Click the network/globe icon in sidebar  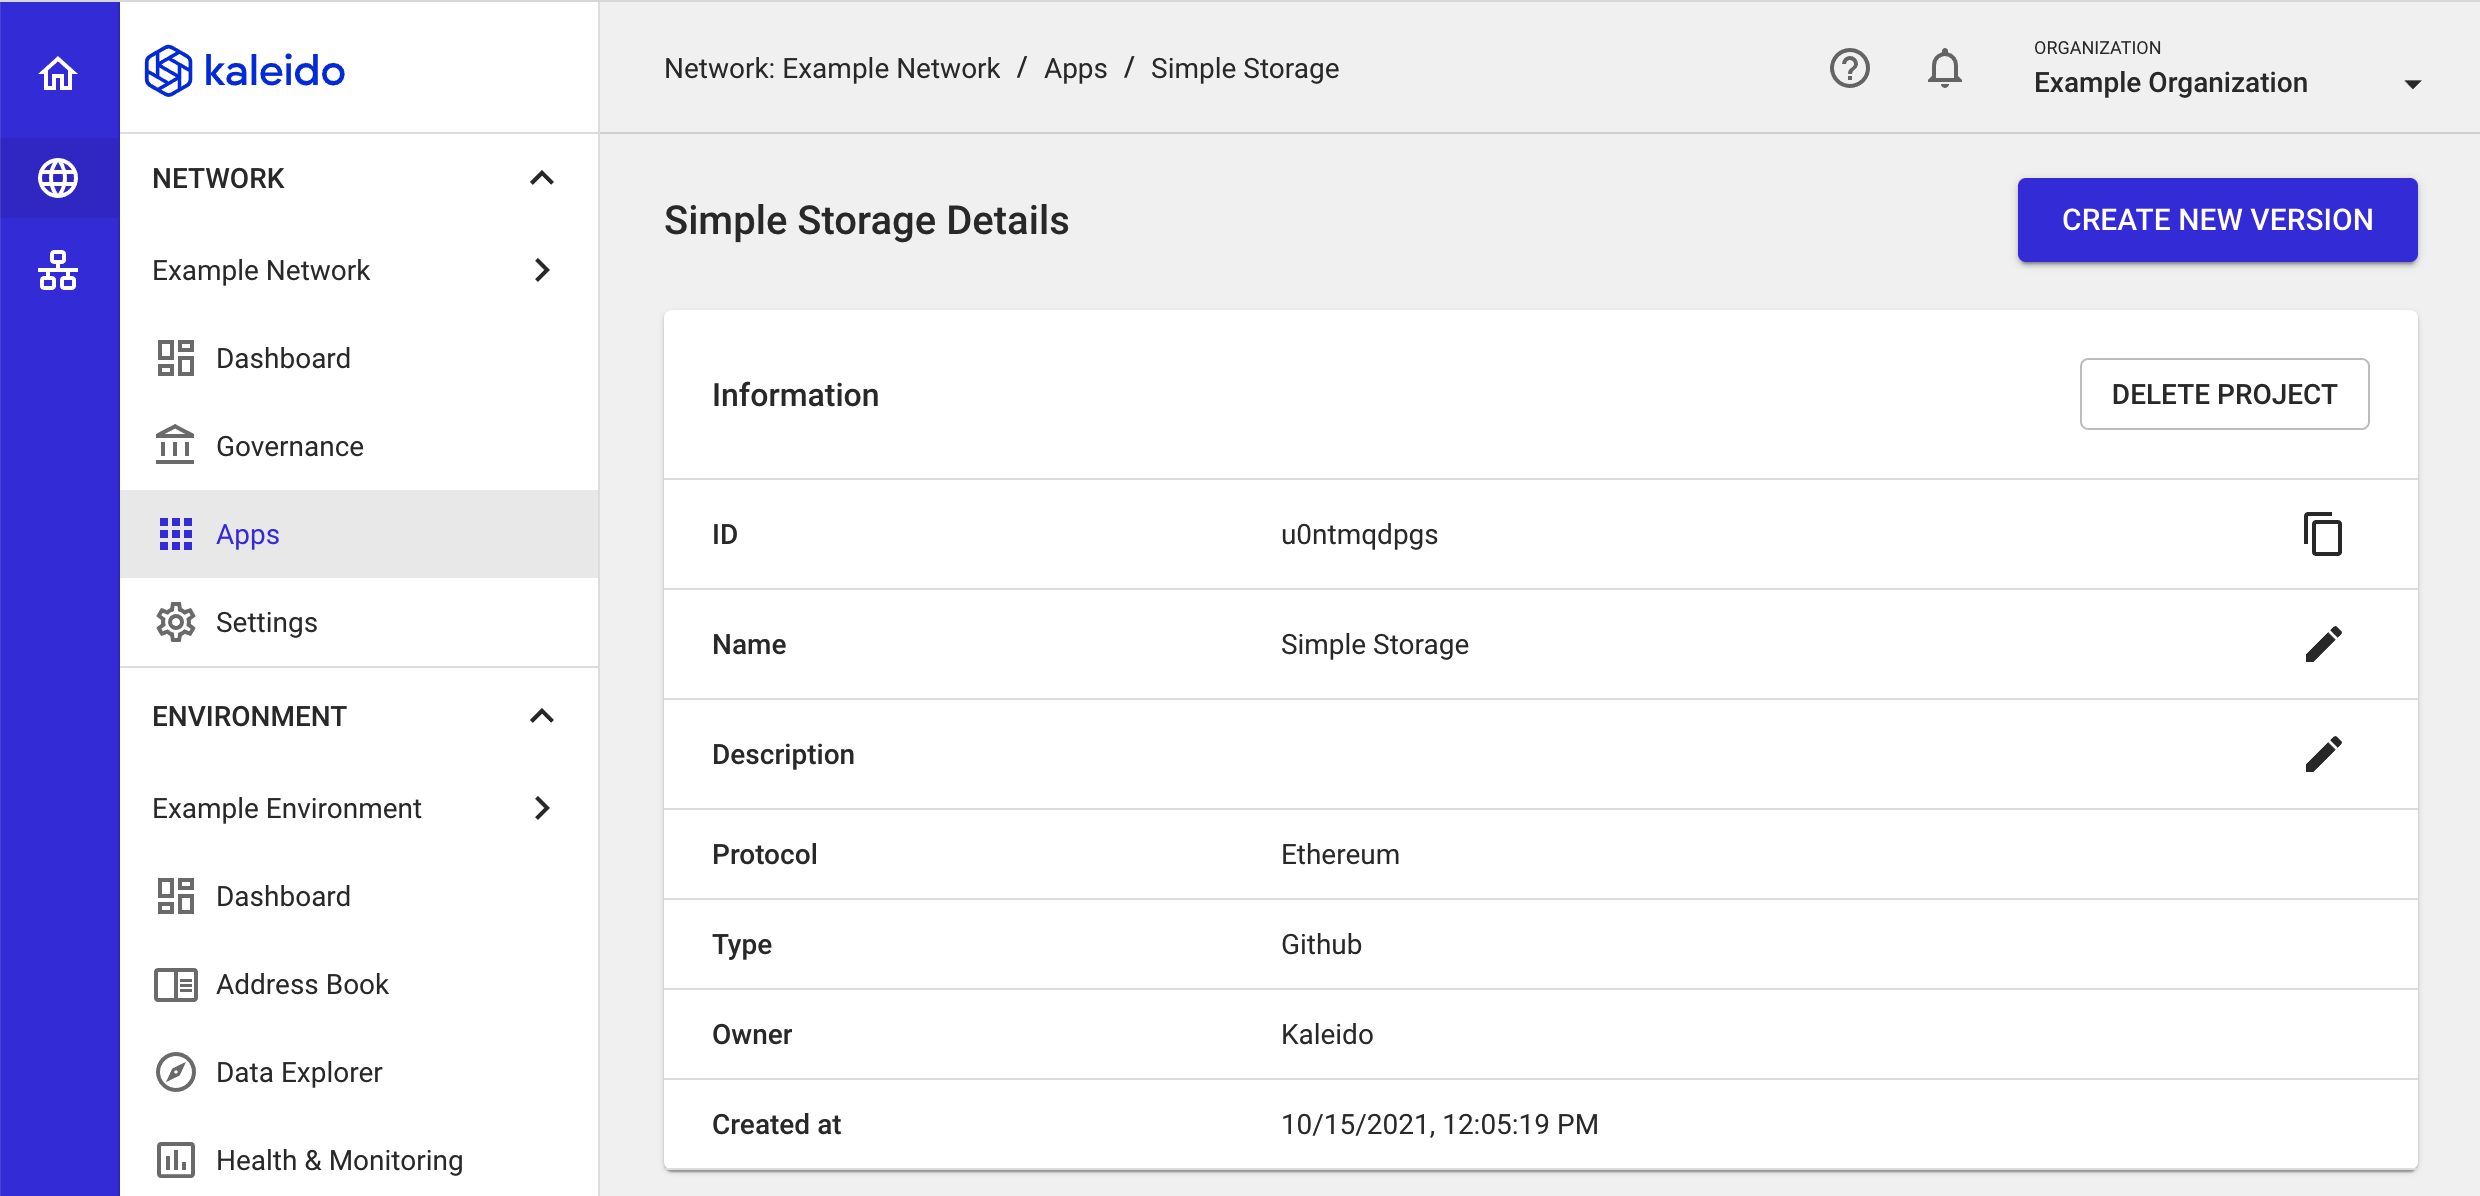[59, 176]
